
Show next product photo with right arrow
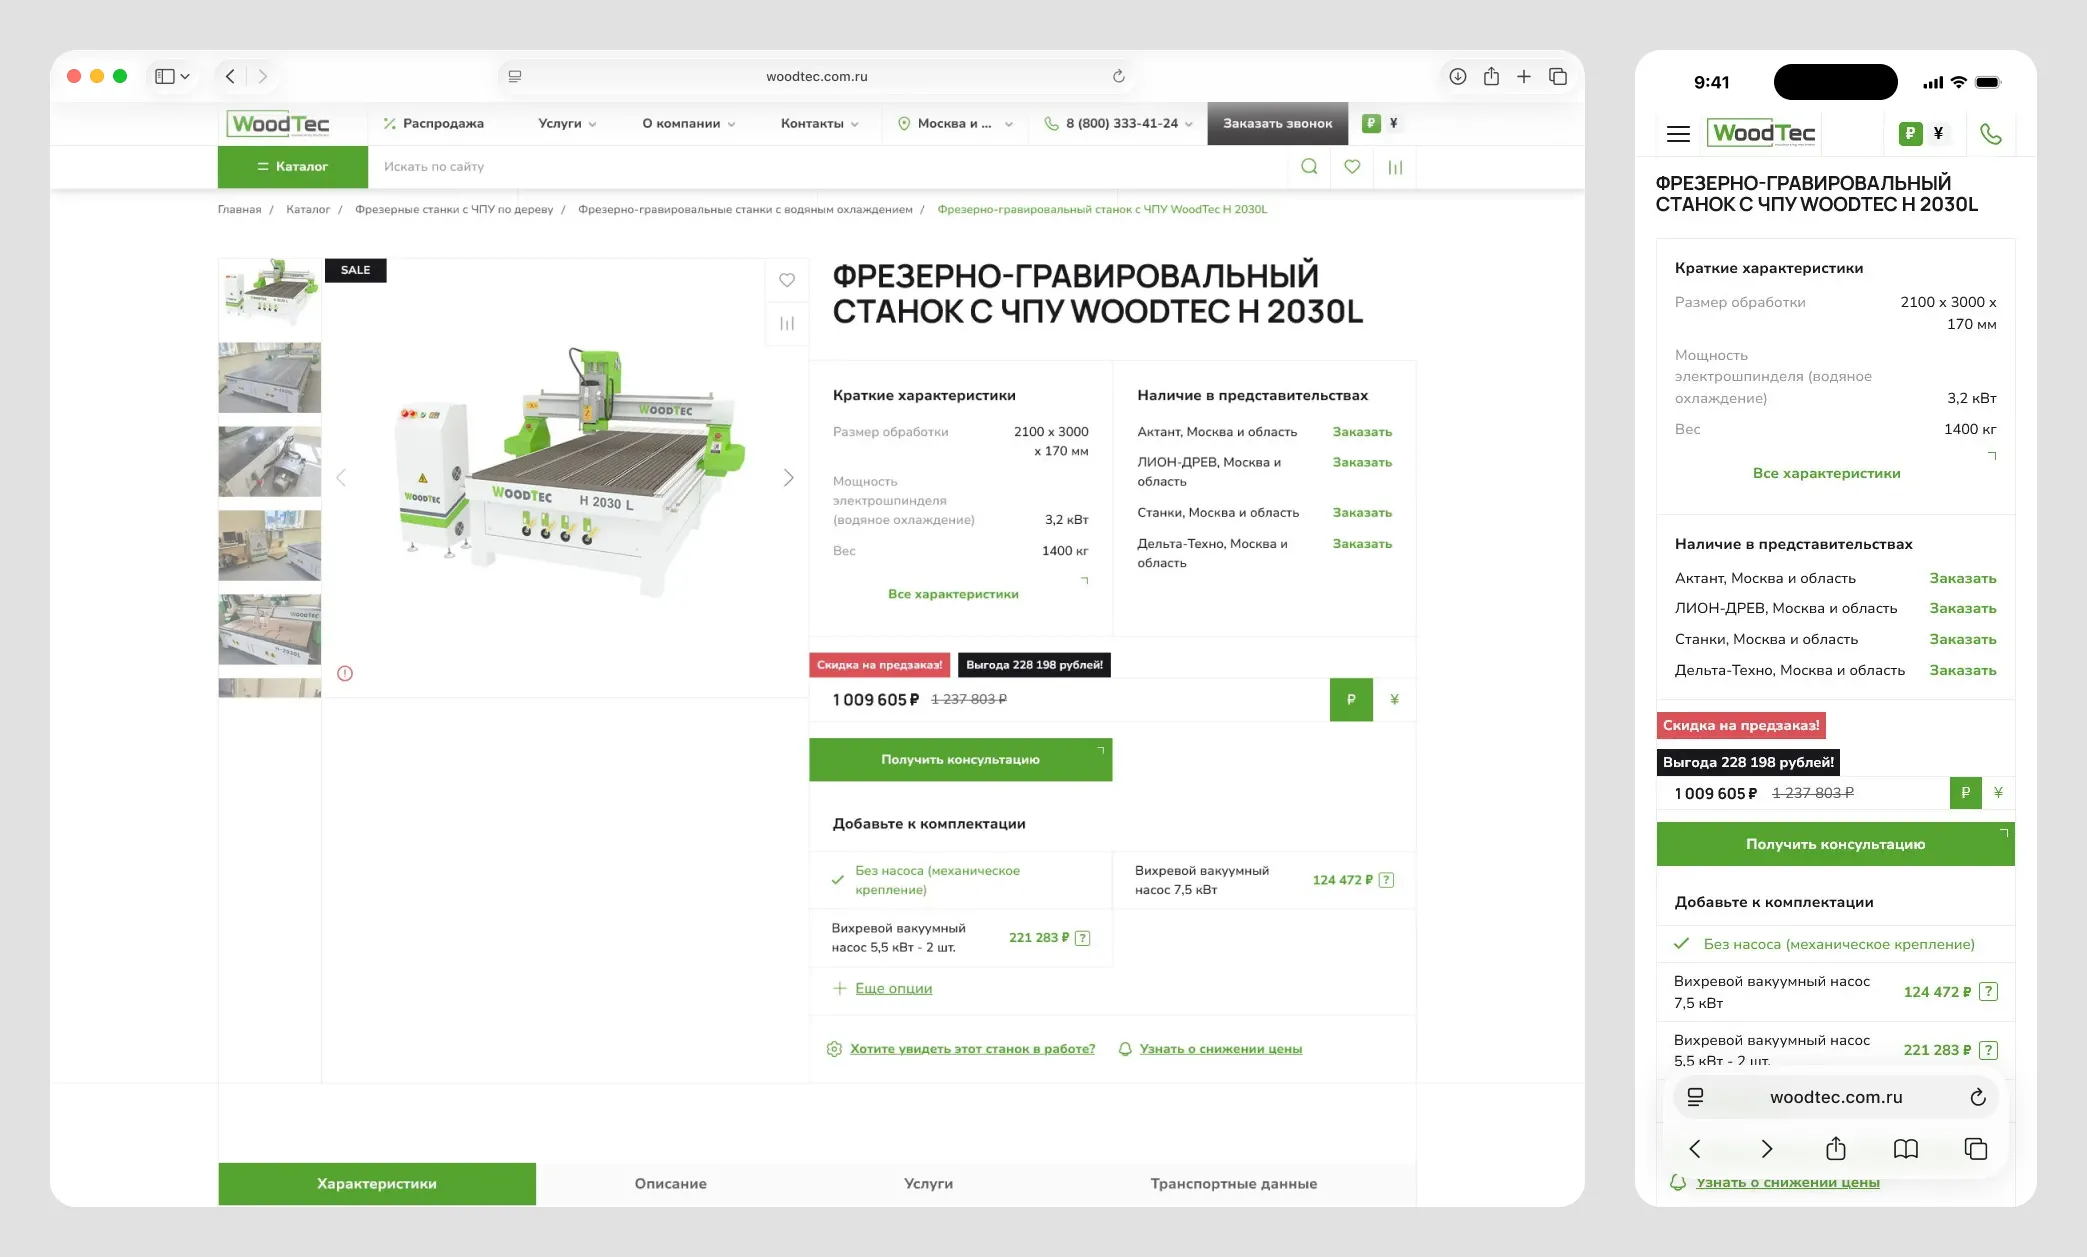click(x=788, y=478)
